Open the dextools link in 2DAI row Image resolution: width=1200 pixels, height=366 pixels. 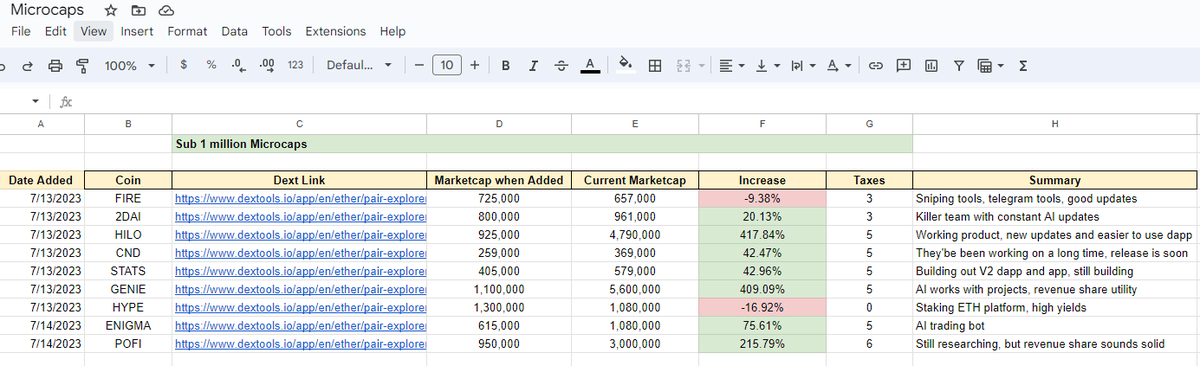click(300, 217)
